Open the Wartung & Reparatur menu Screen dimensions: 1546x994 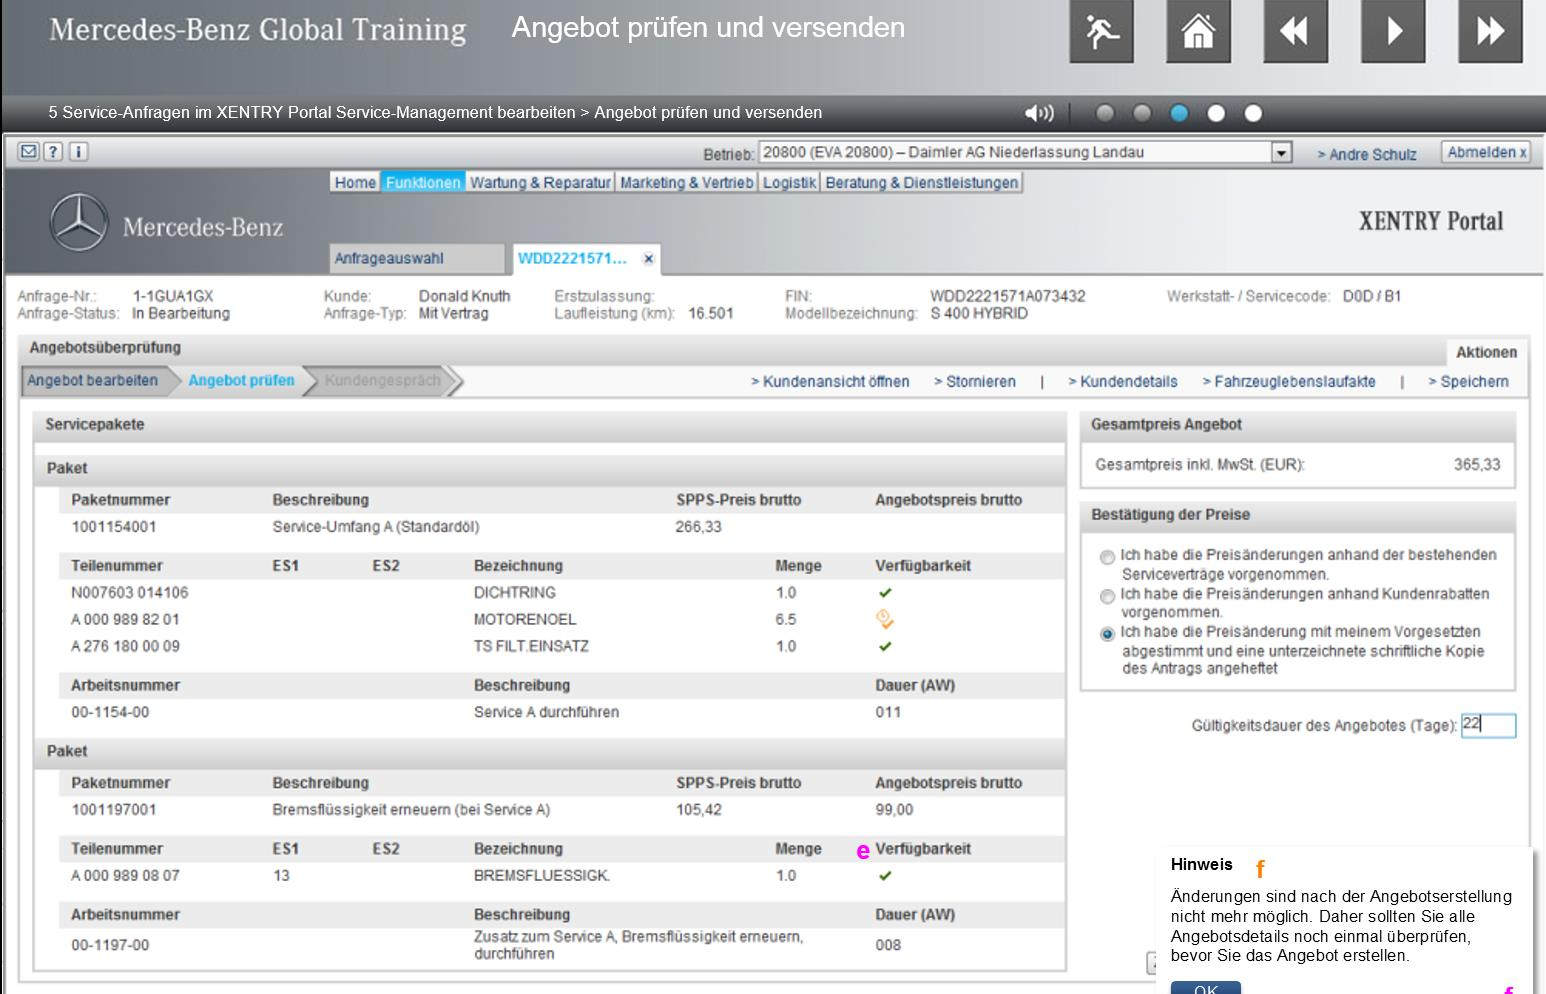point(540,182)
